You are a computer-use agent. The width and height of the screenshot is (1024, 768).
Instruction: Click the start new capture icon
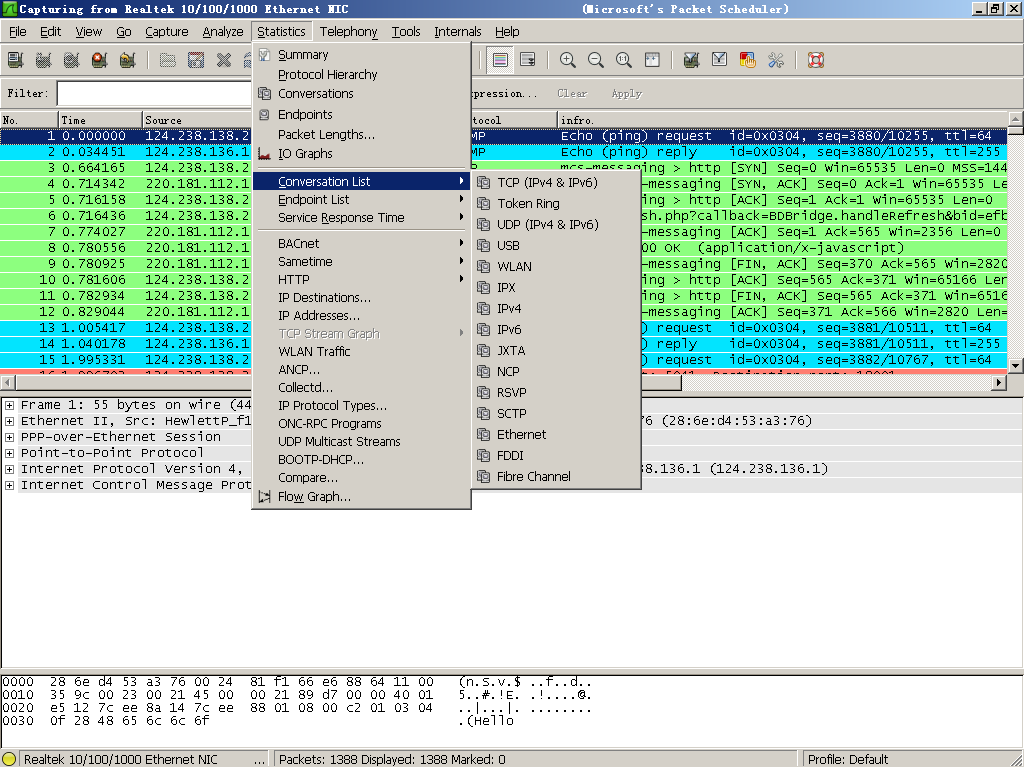click(x=72, y=60)
